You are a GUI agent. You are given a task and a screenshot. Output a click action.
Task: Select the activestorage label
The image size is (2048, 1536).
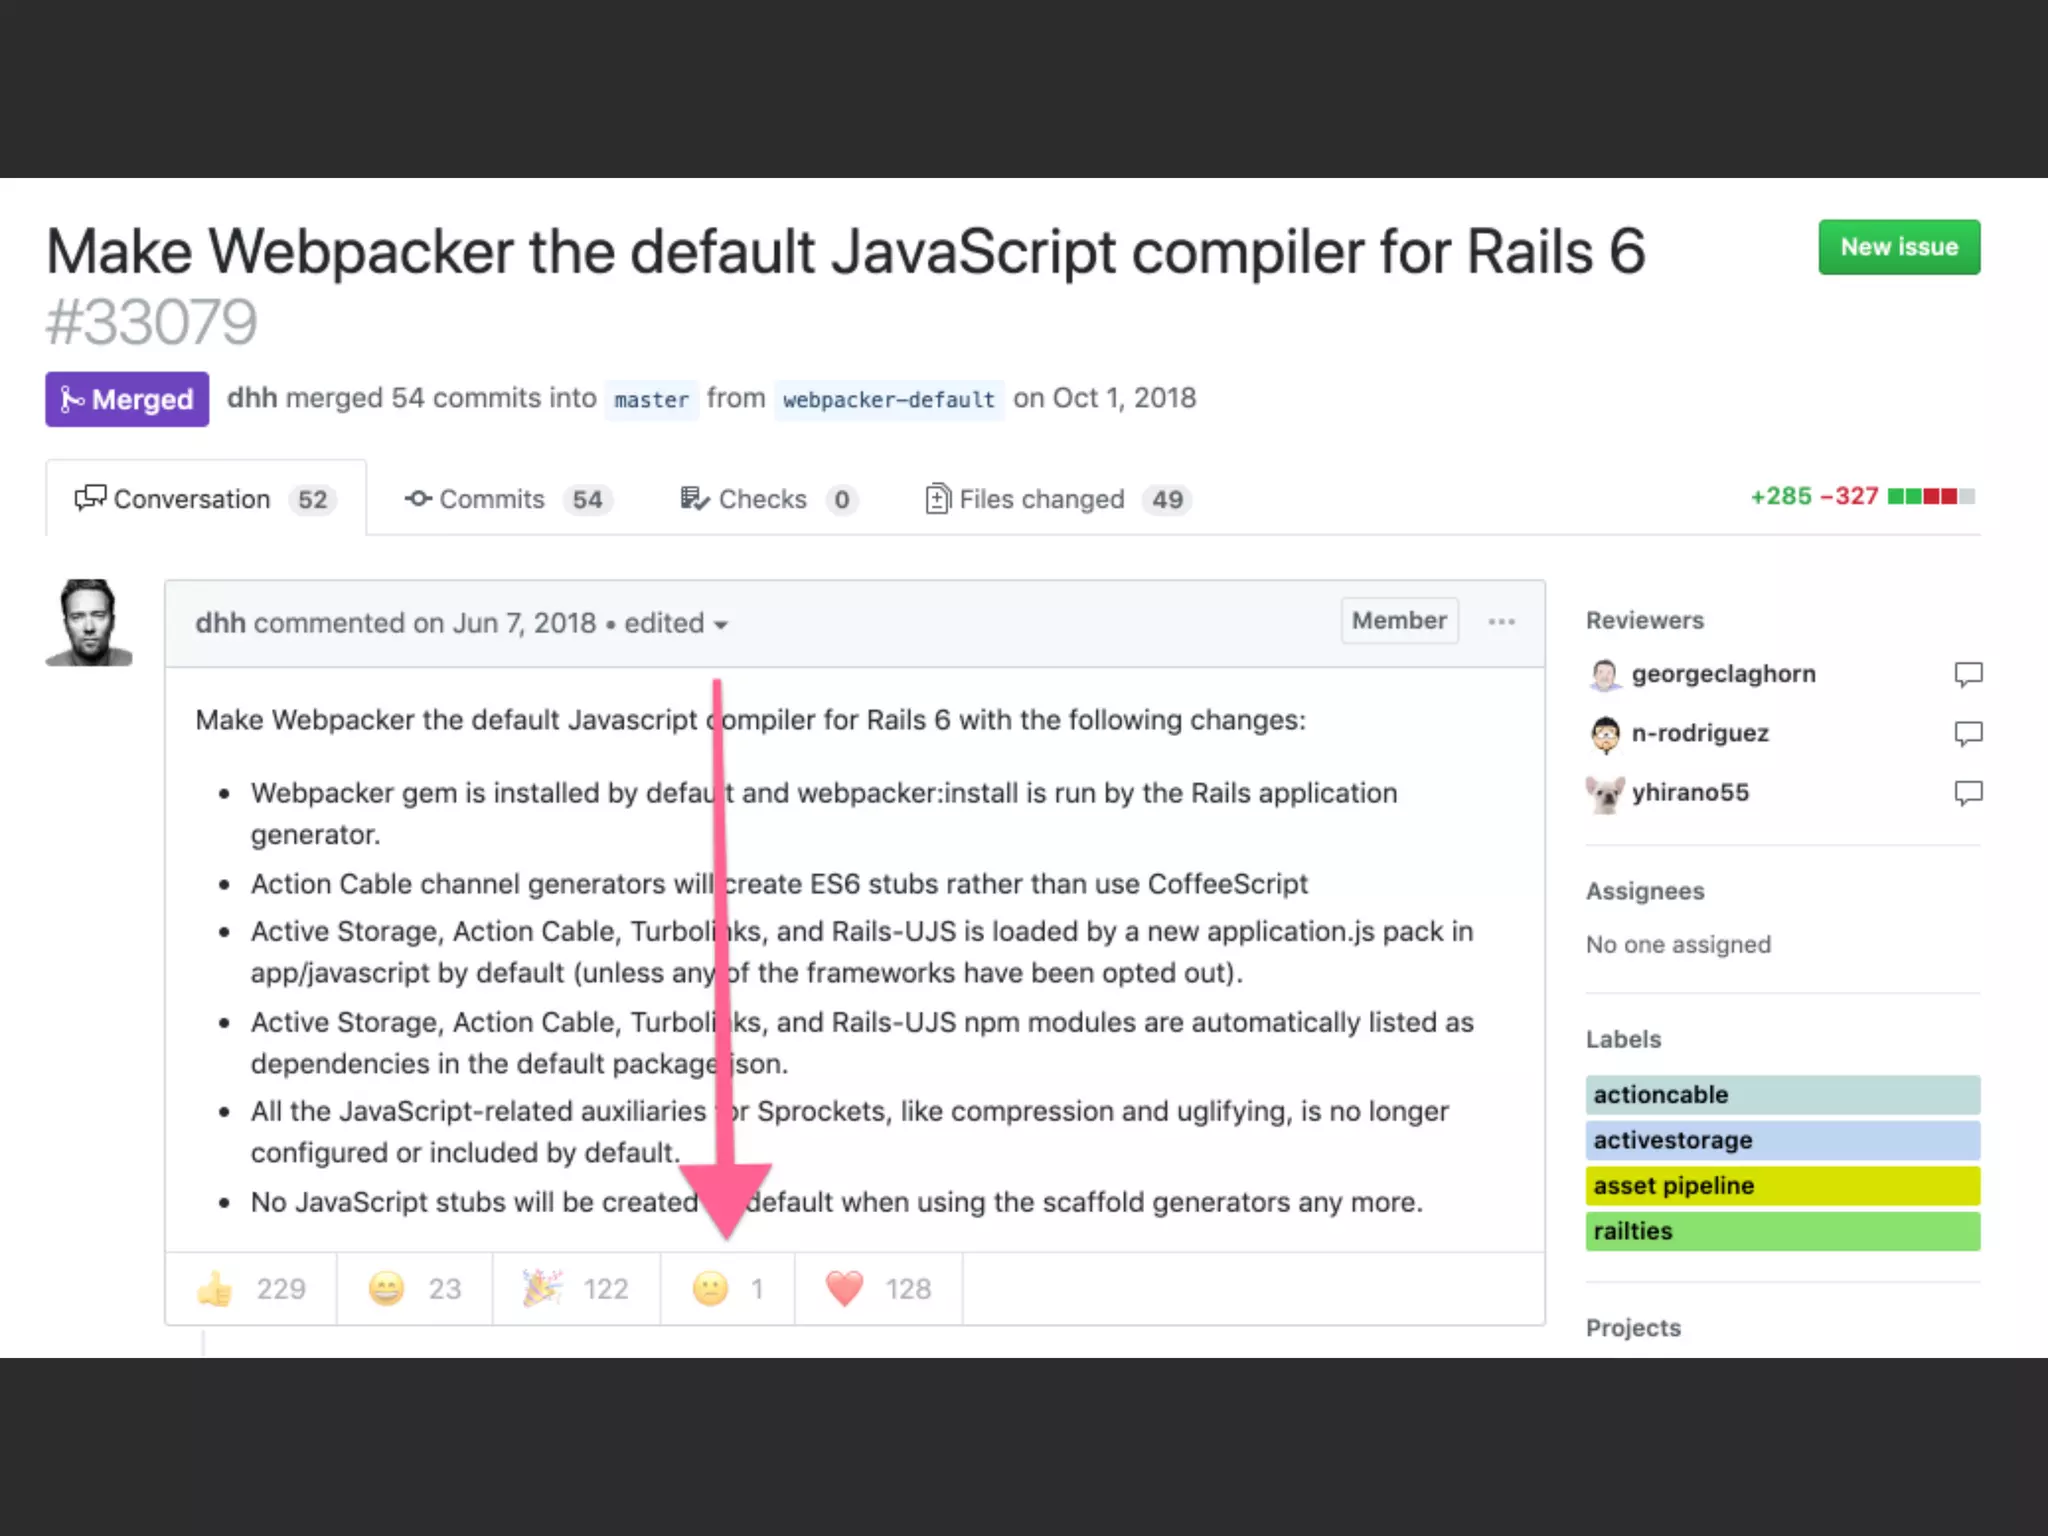pos(1782,1141)
